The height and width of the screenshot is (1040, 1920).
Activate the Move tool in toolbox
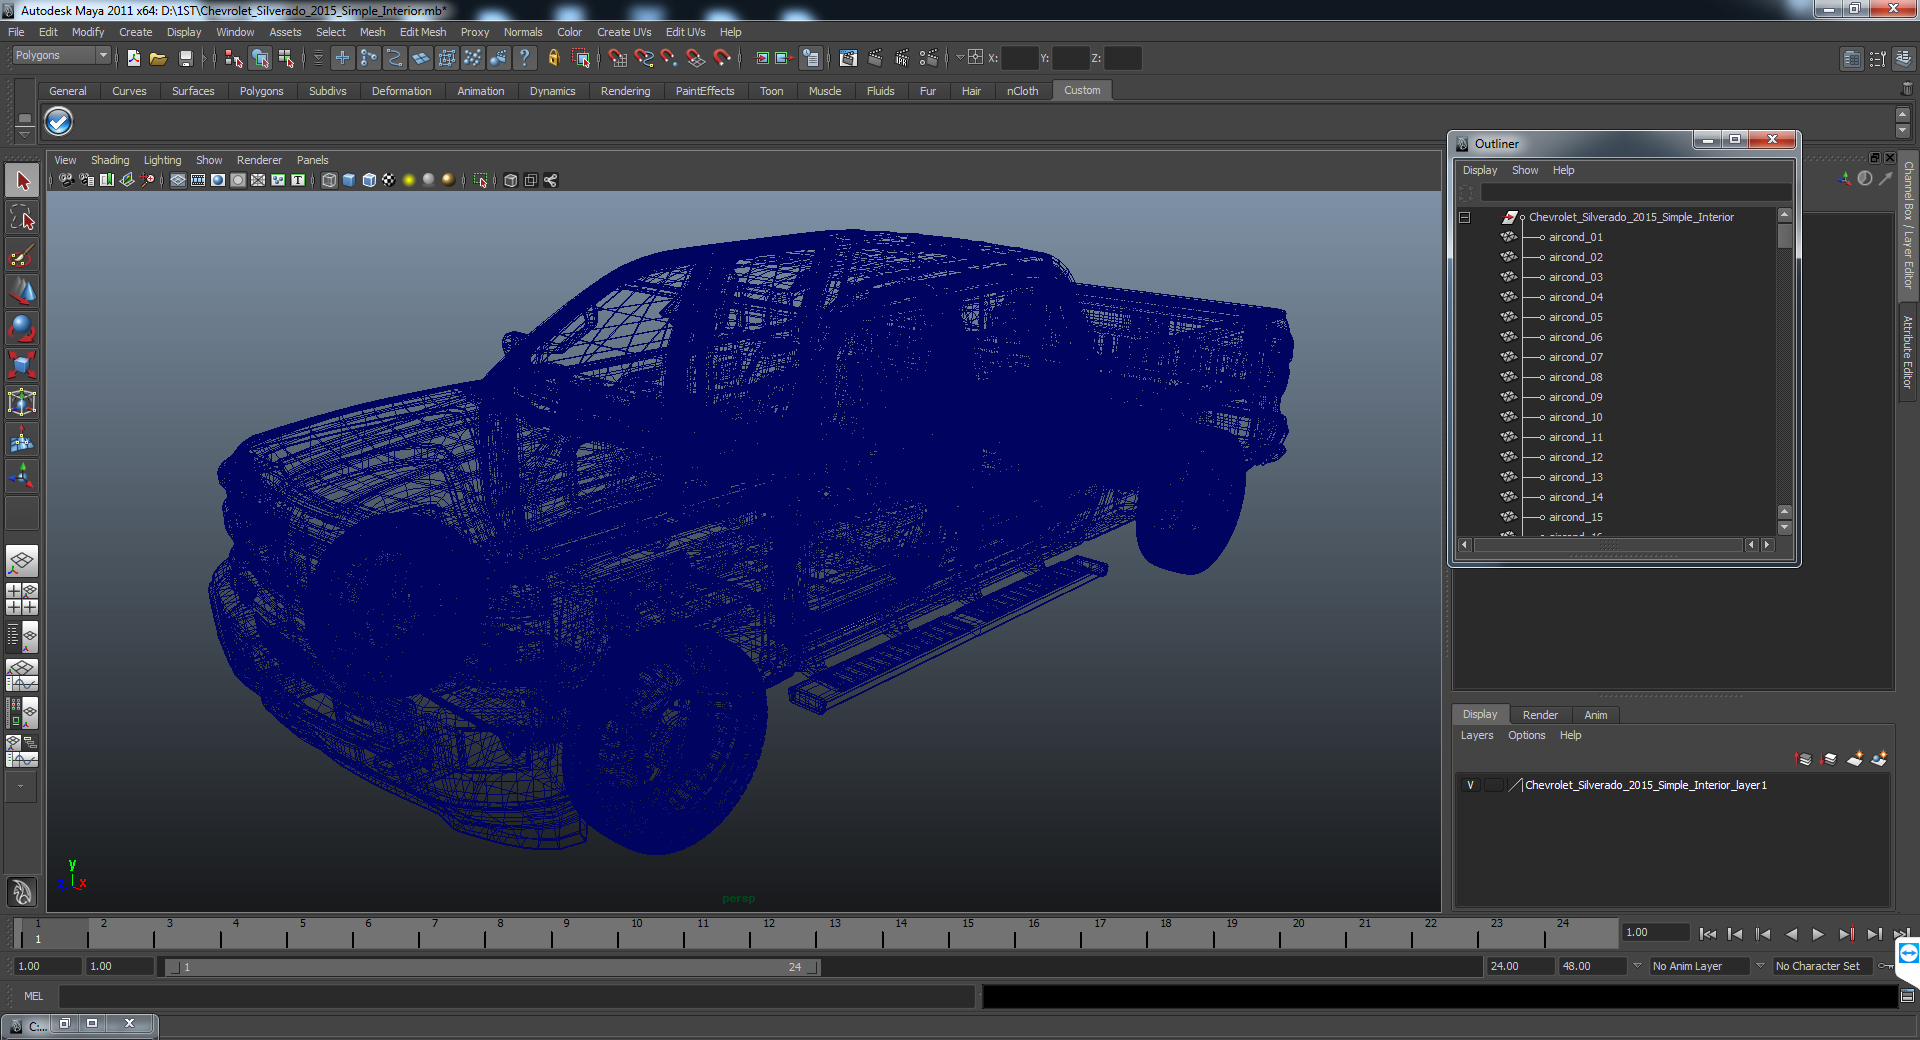pos(22,292)
